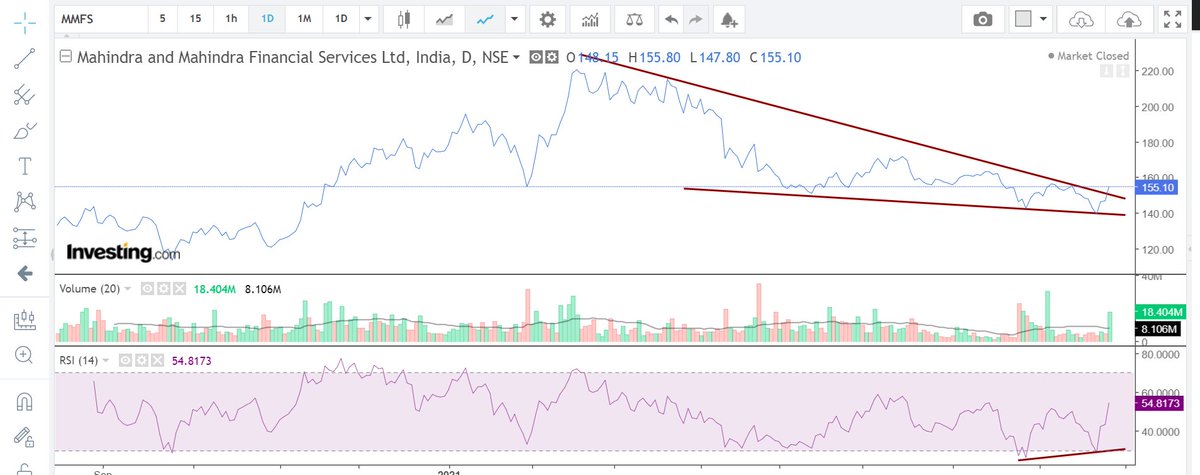1200x475 pixels.
Task: Click the 8.106M volume average scale label
Action: pyautogui.click(x=1159, y=329)
